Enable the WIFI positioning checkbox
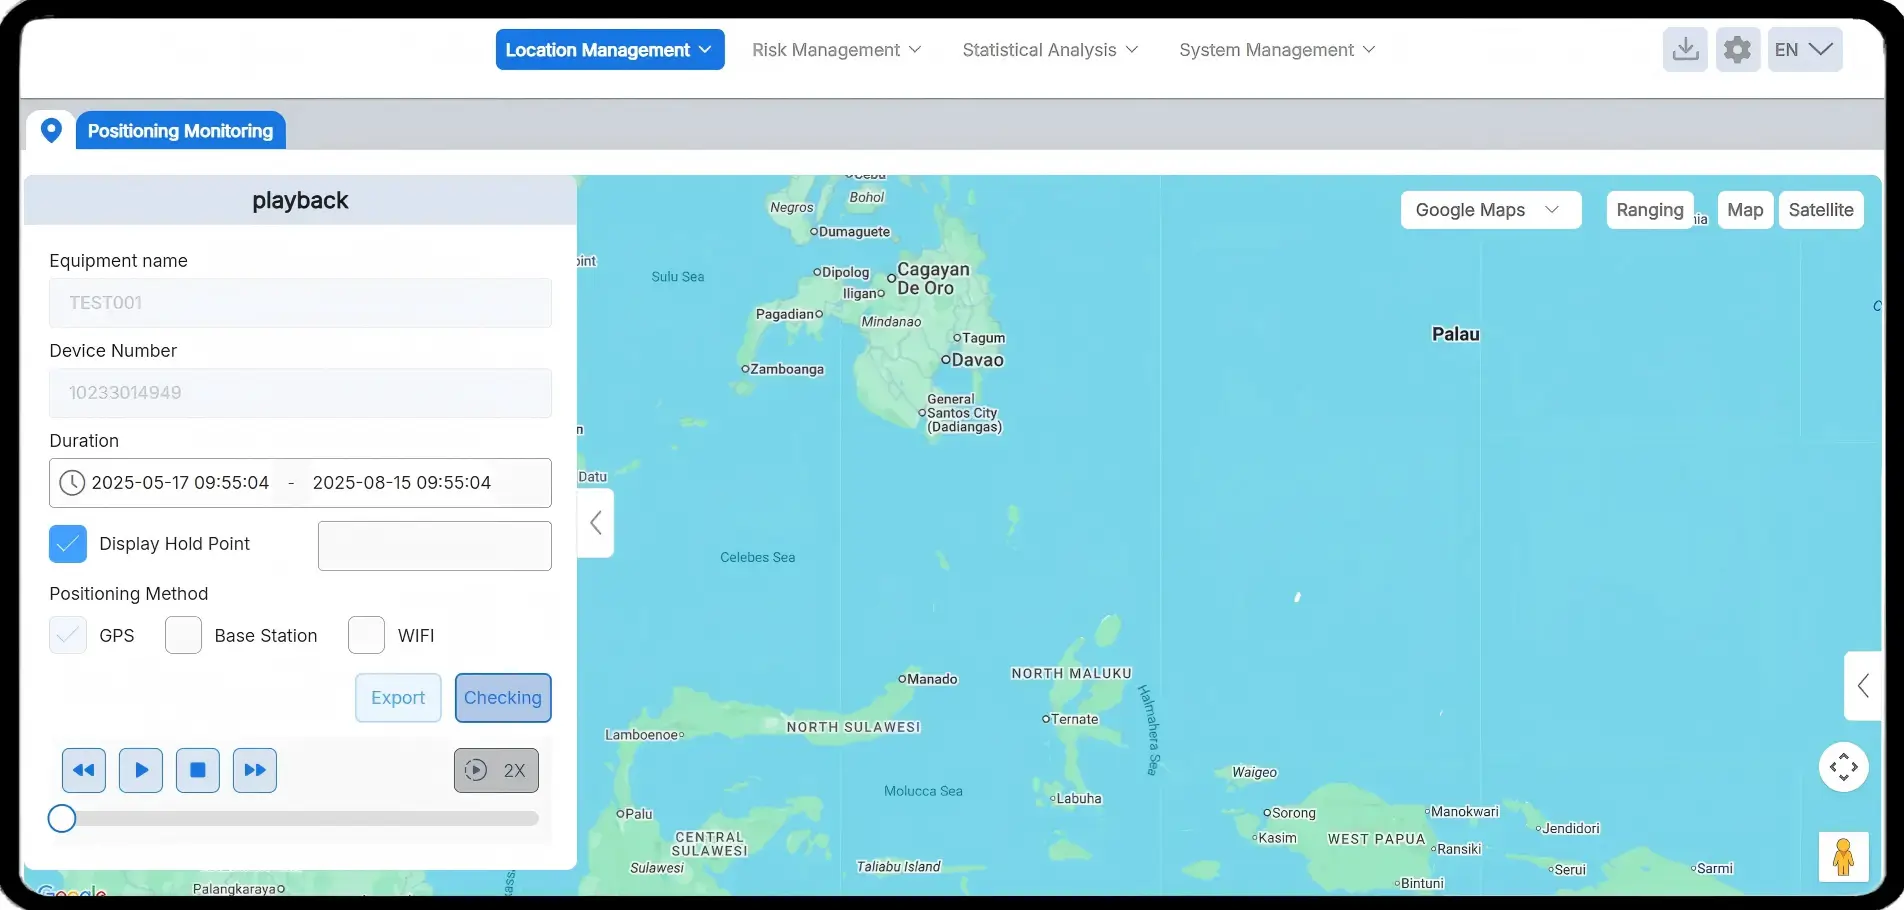 click(367, 636)
